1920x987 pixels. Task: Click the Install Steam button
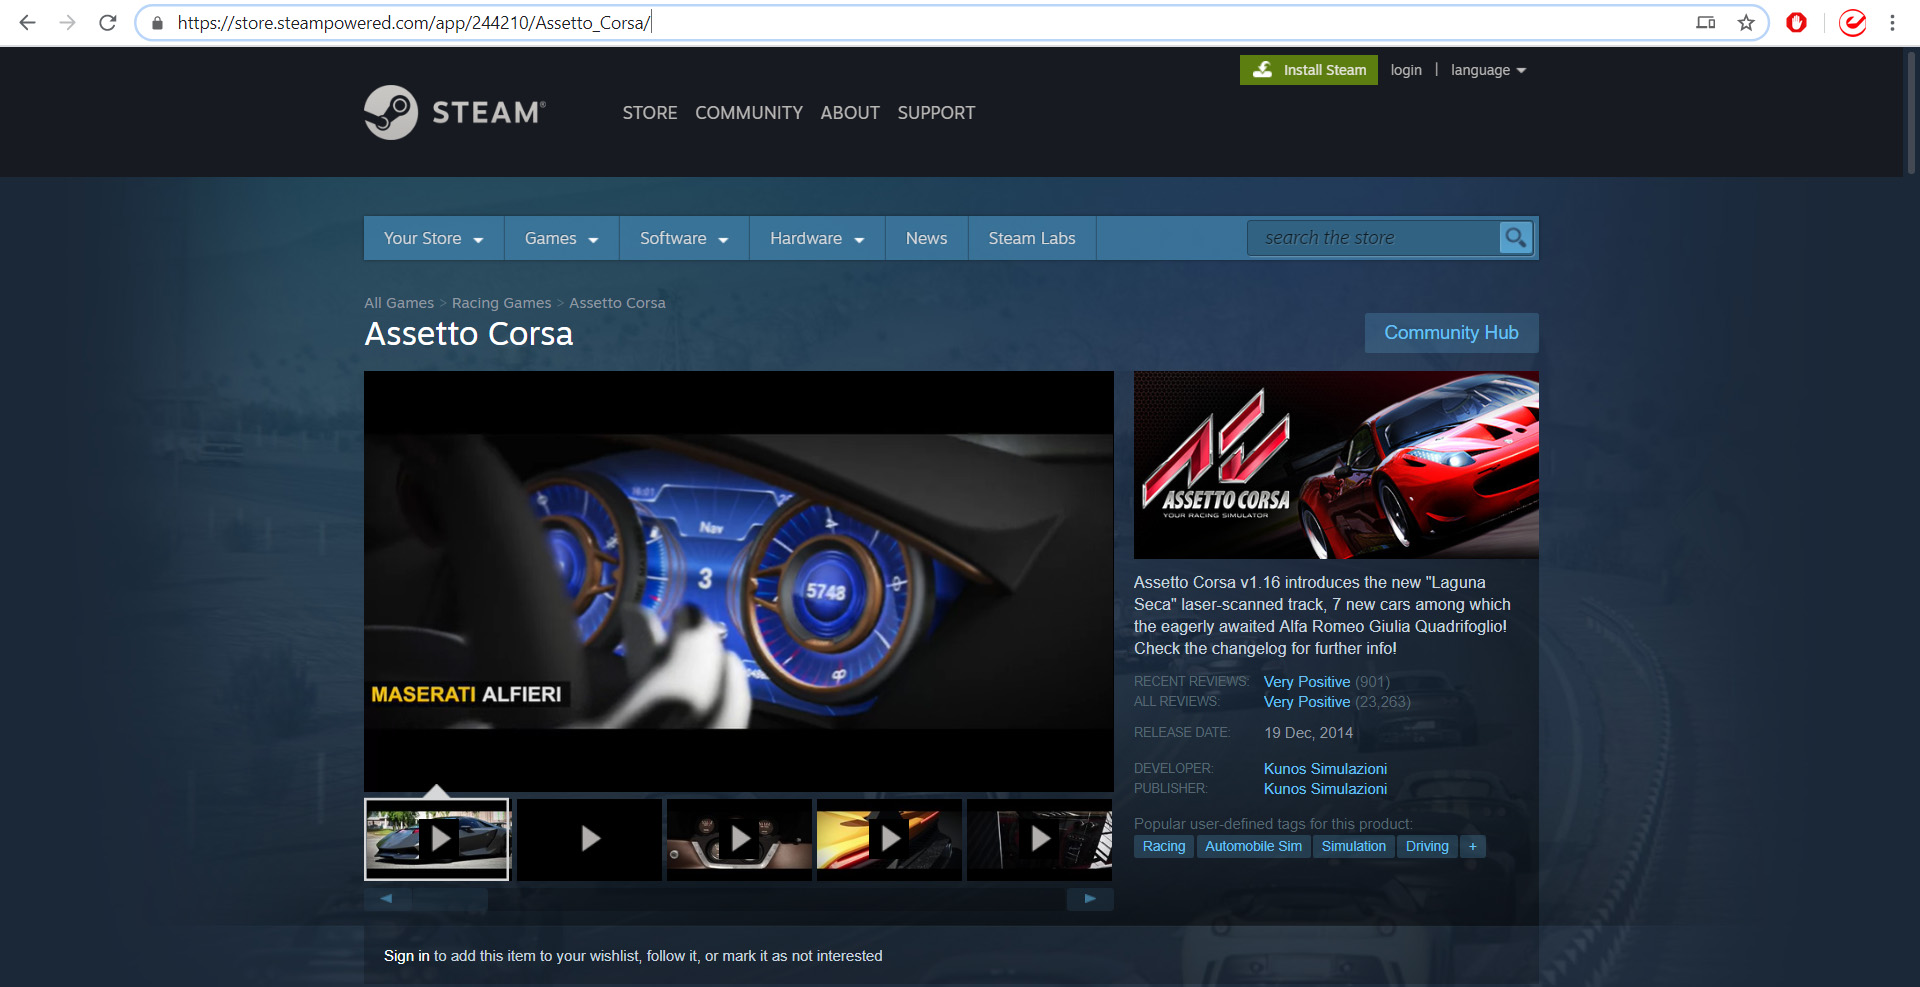(x=1309, y=70)
